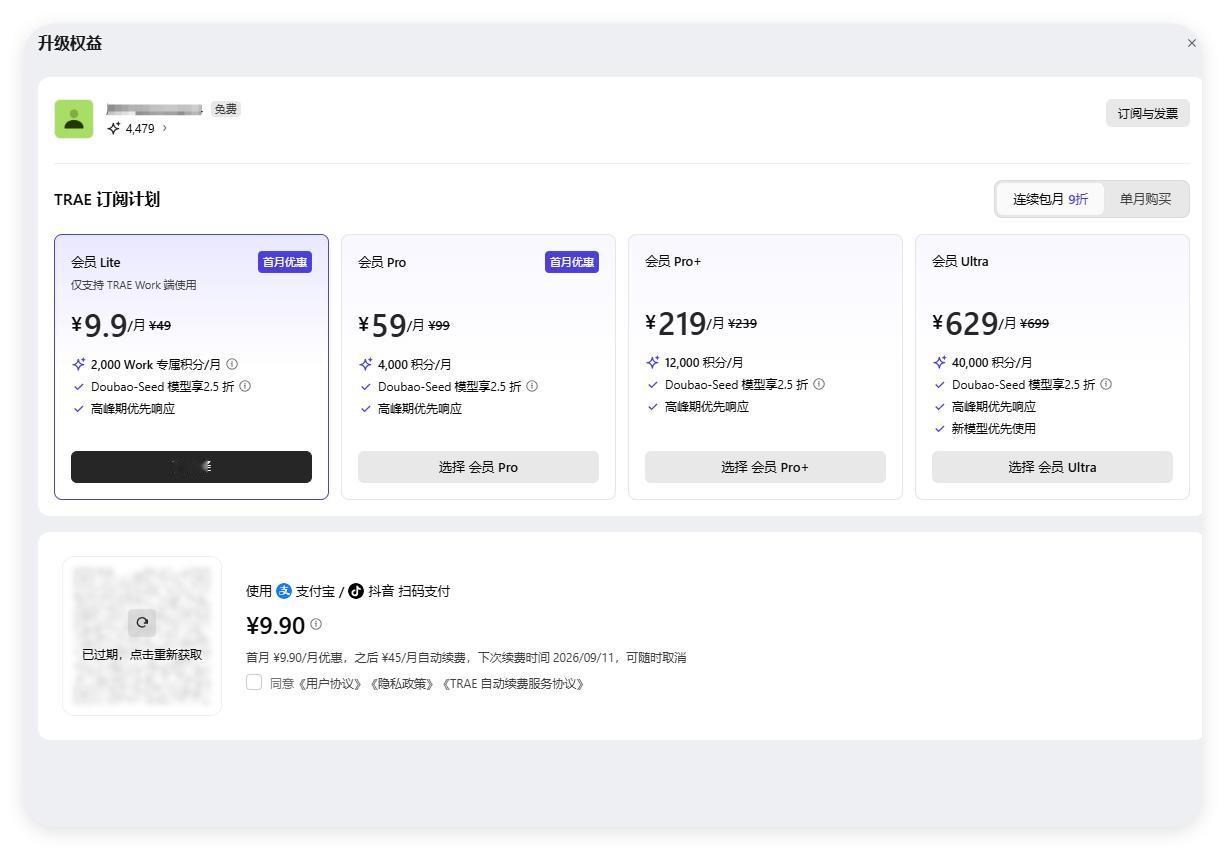Choose 选择 会员 Ultra button
The height and width of the screenshot is (850, 1225).
point(1052,467)
